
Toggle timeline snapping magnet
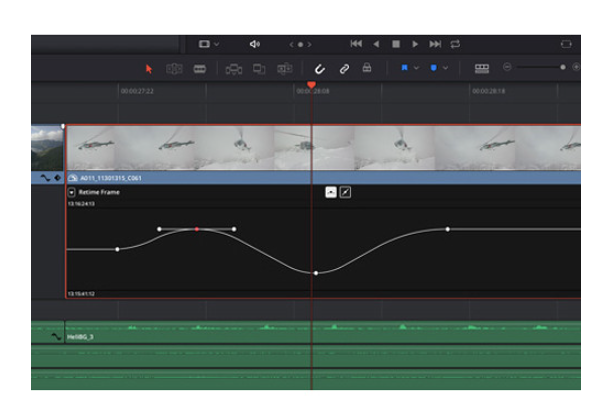(320, 68)
